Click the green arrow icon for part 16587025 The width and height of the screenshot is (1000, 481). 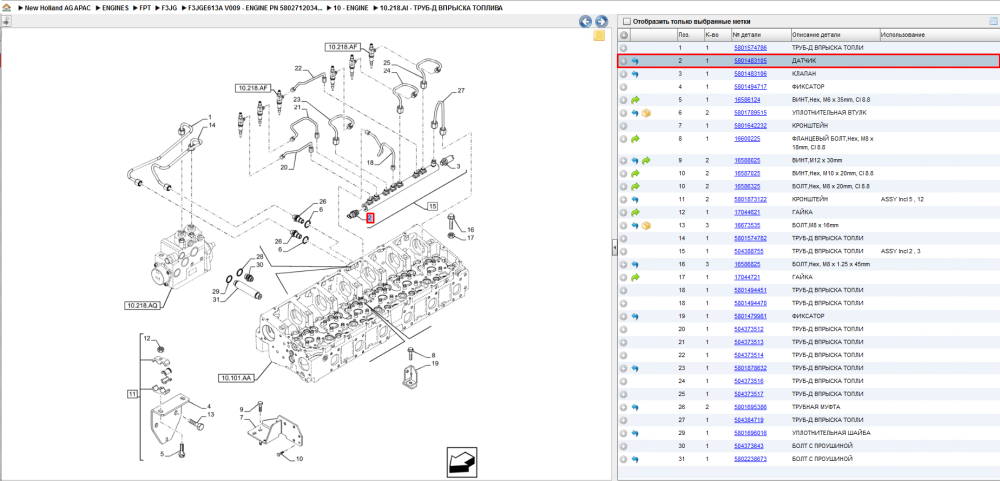(635, 174)
